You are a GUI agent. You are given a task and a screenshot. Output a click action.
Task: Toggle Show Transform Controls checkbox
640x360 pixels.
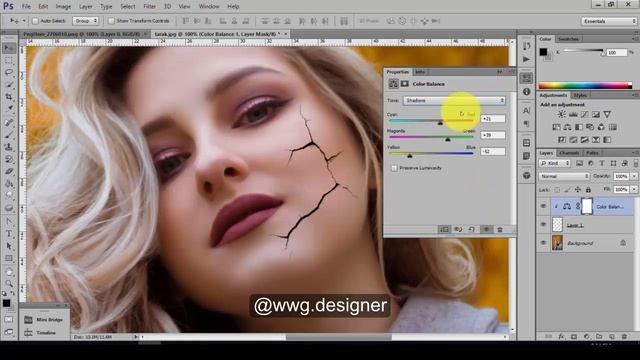111,21
